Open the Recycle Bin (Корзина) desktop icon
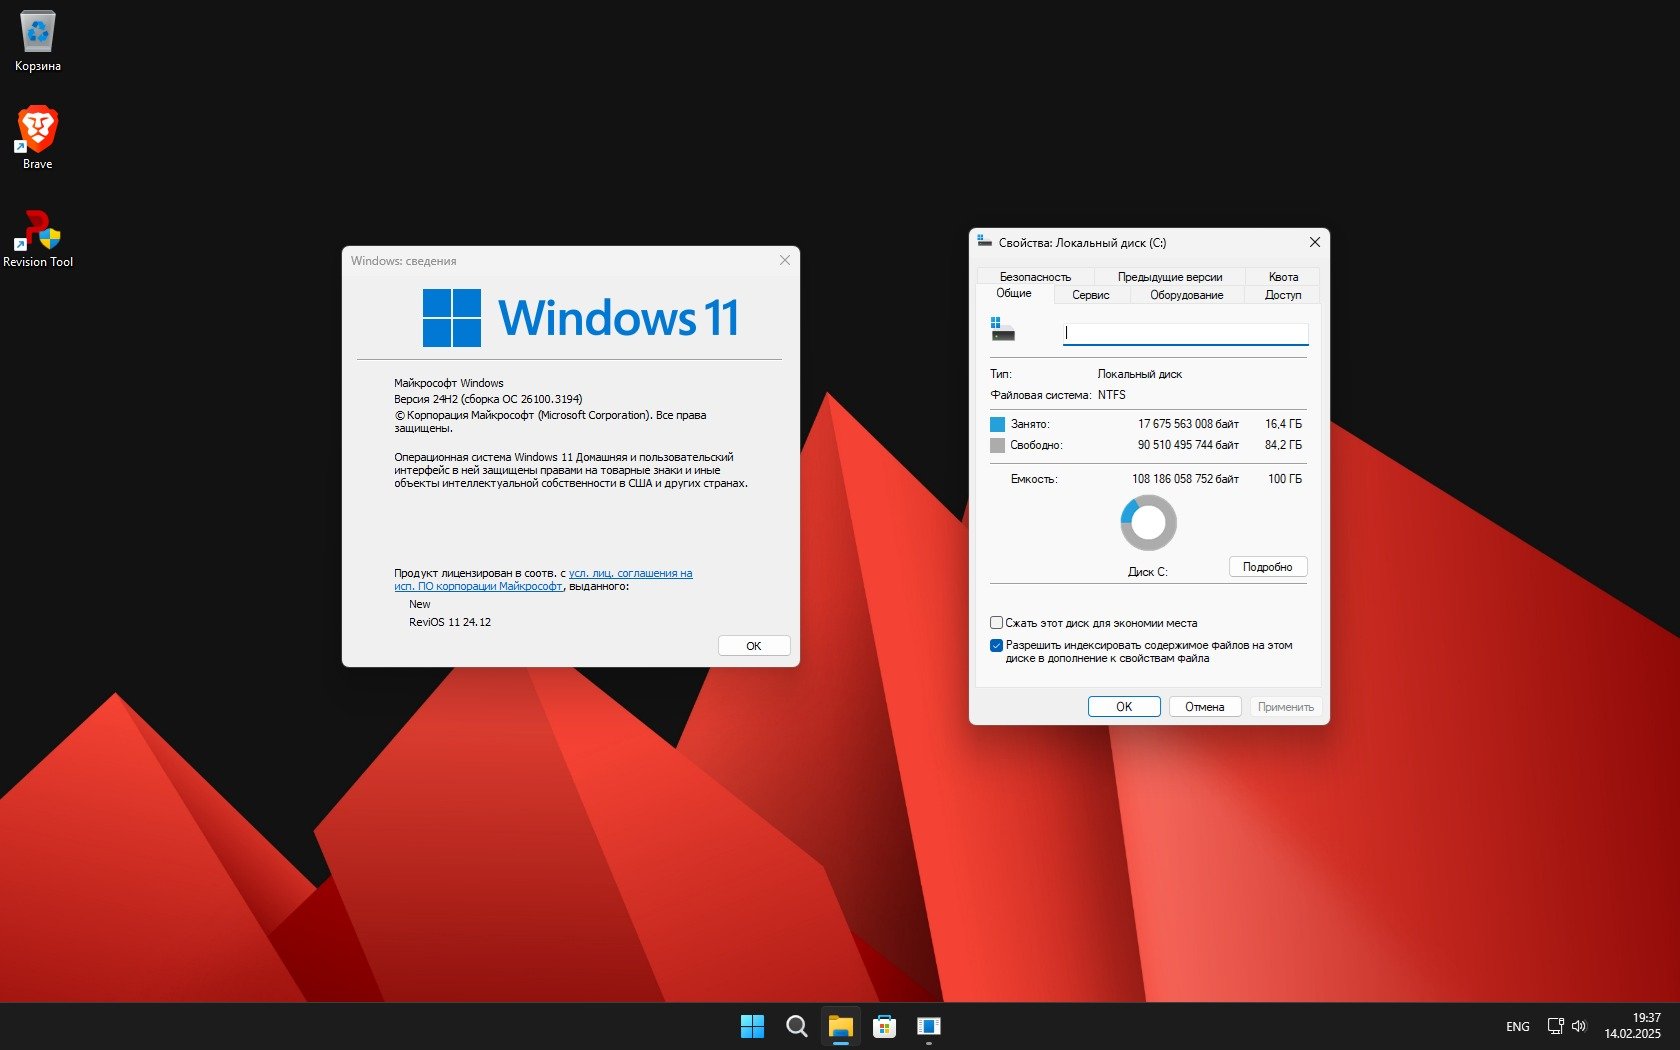1680x1050 pixels. (38, 40)
